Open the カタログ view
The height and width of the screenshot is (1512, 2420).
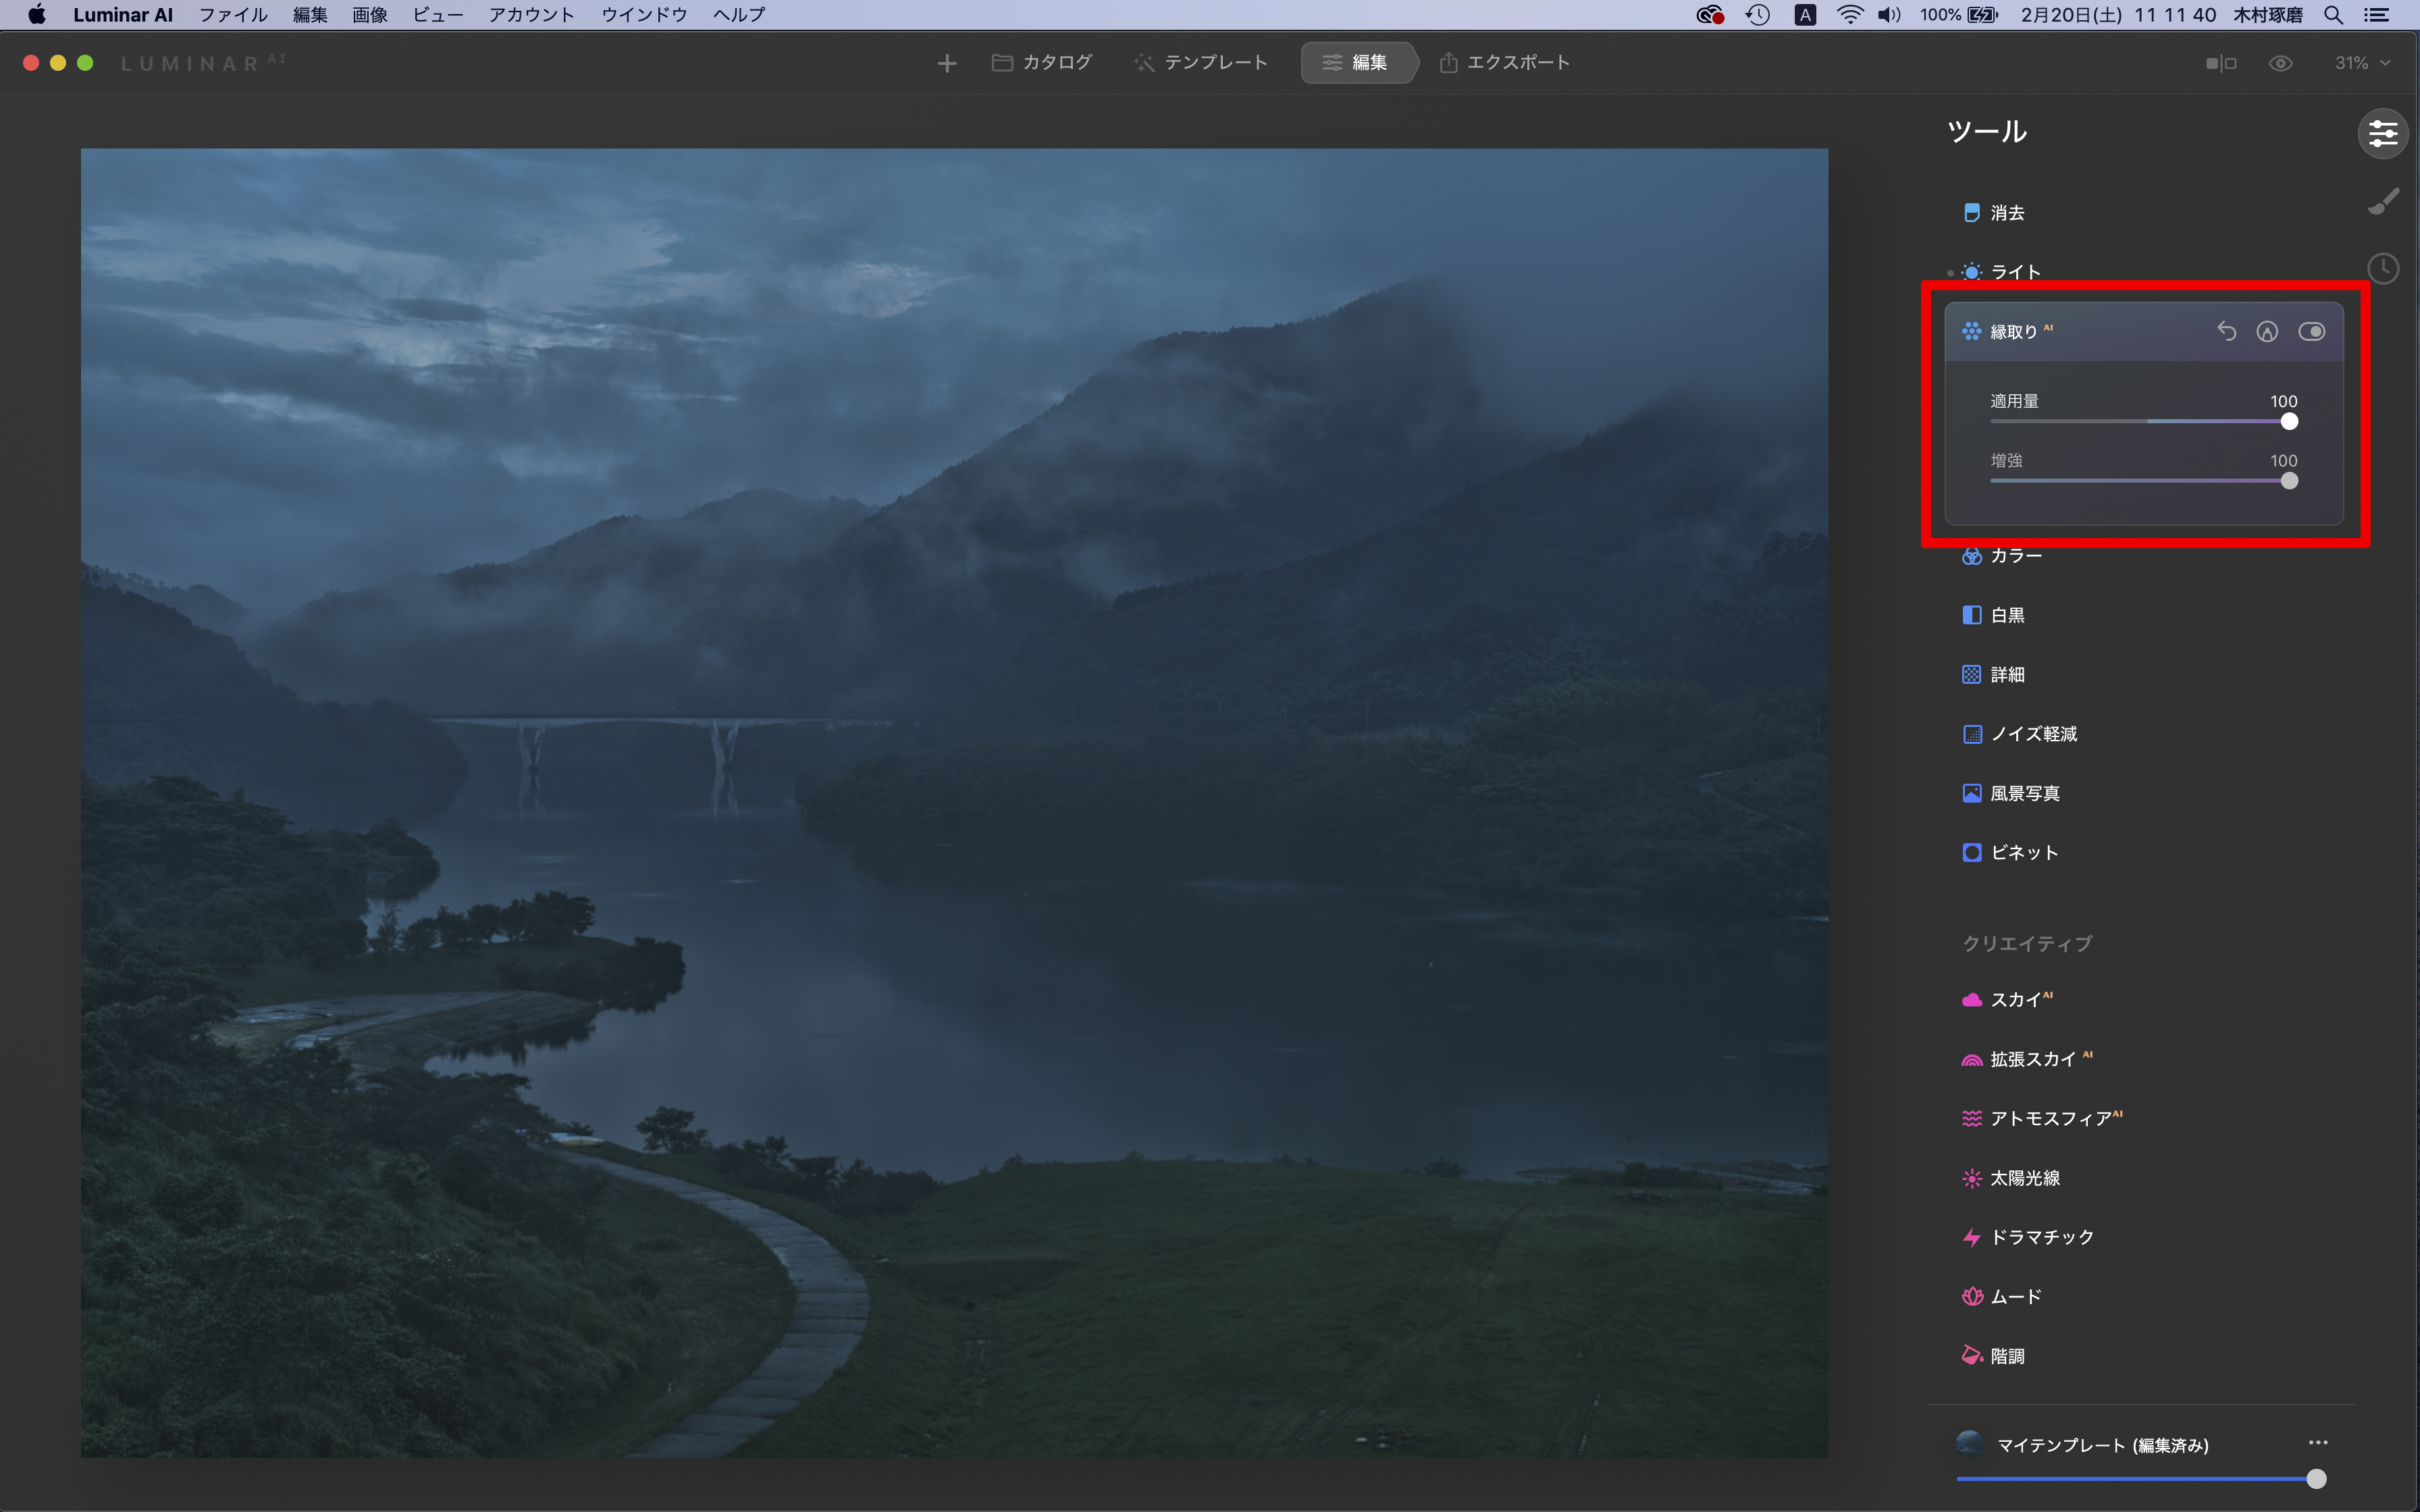click(x=1042, y=63)
